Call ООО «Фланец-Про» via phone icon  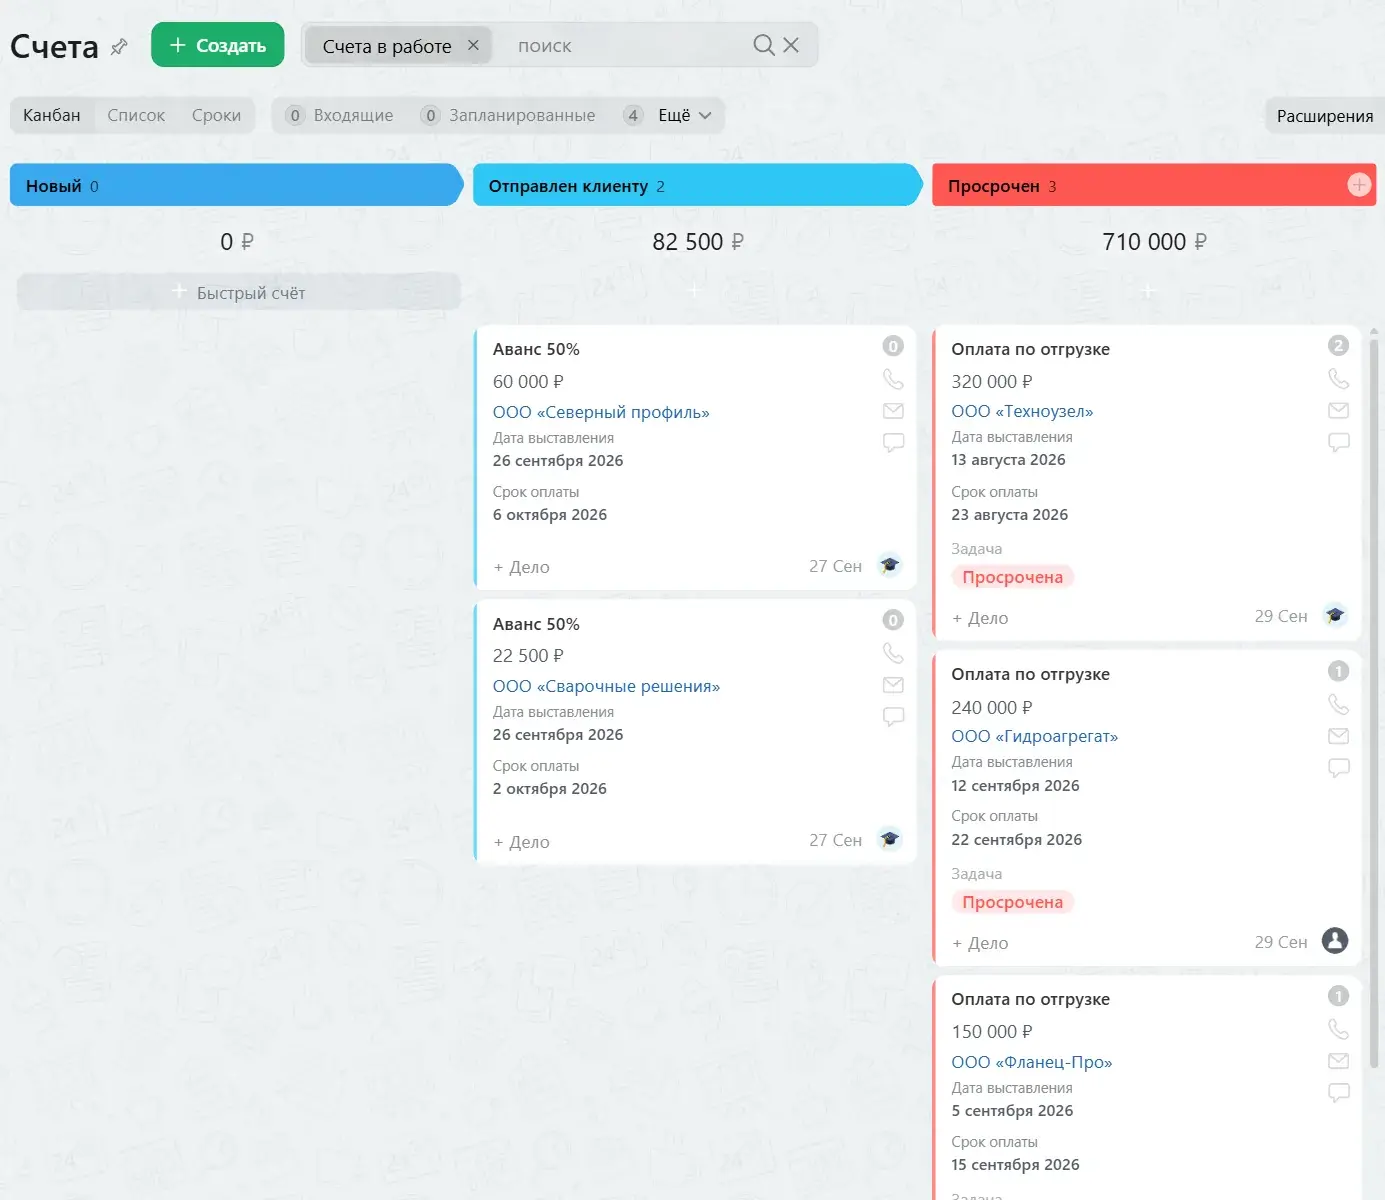click(1338, 1029)
